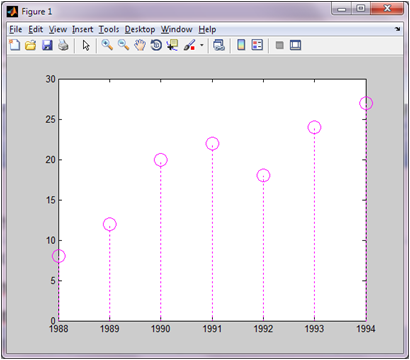The width and height of the screenshot is (410, 360).
Task: Select the Brush data tool
Action: [189, 45]
